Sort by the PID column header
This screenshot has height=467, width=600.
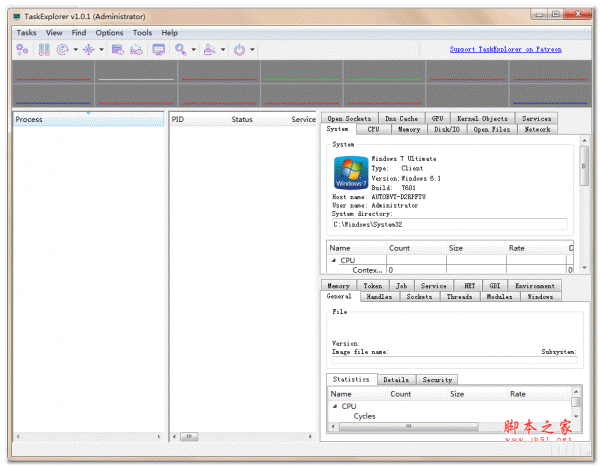click(199, 119)
